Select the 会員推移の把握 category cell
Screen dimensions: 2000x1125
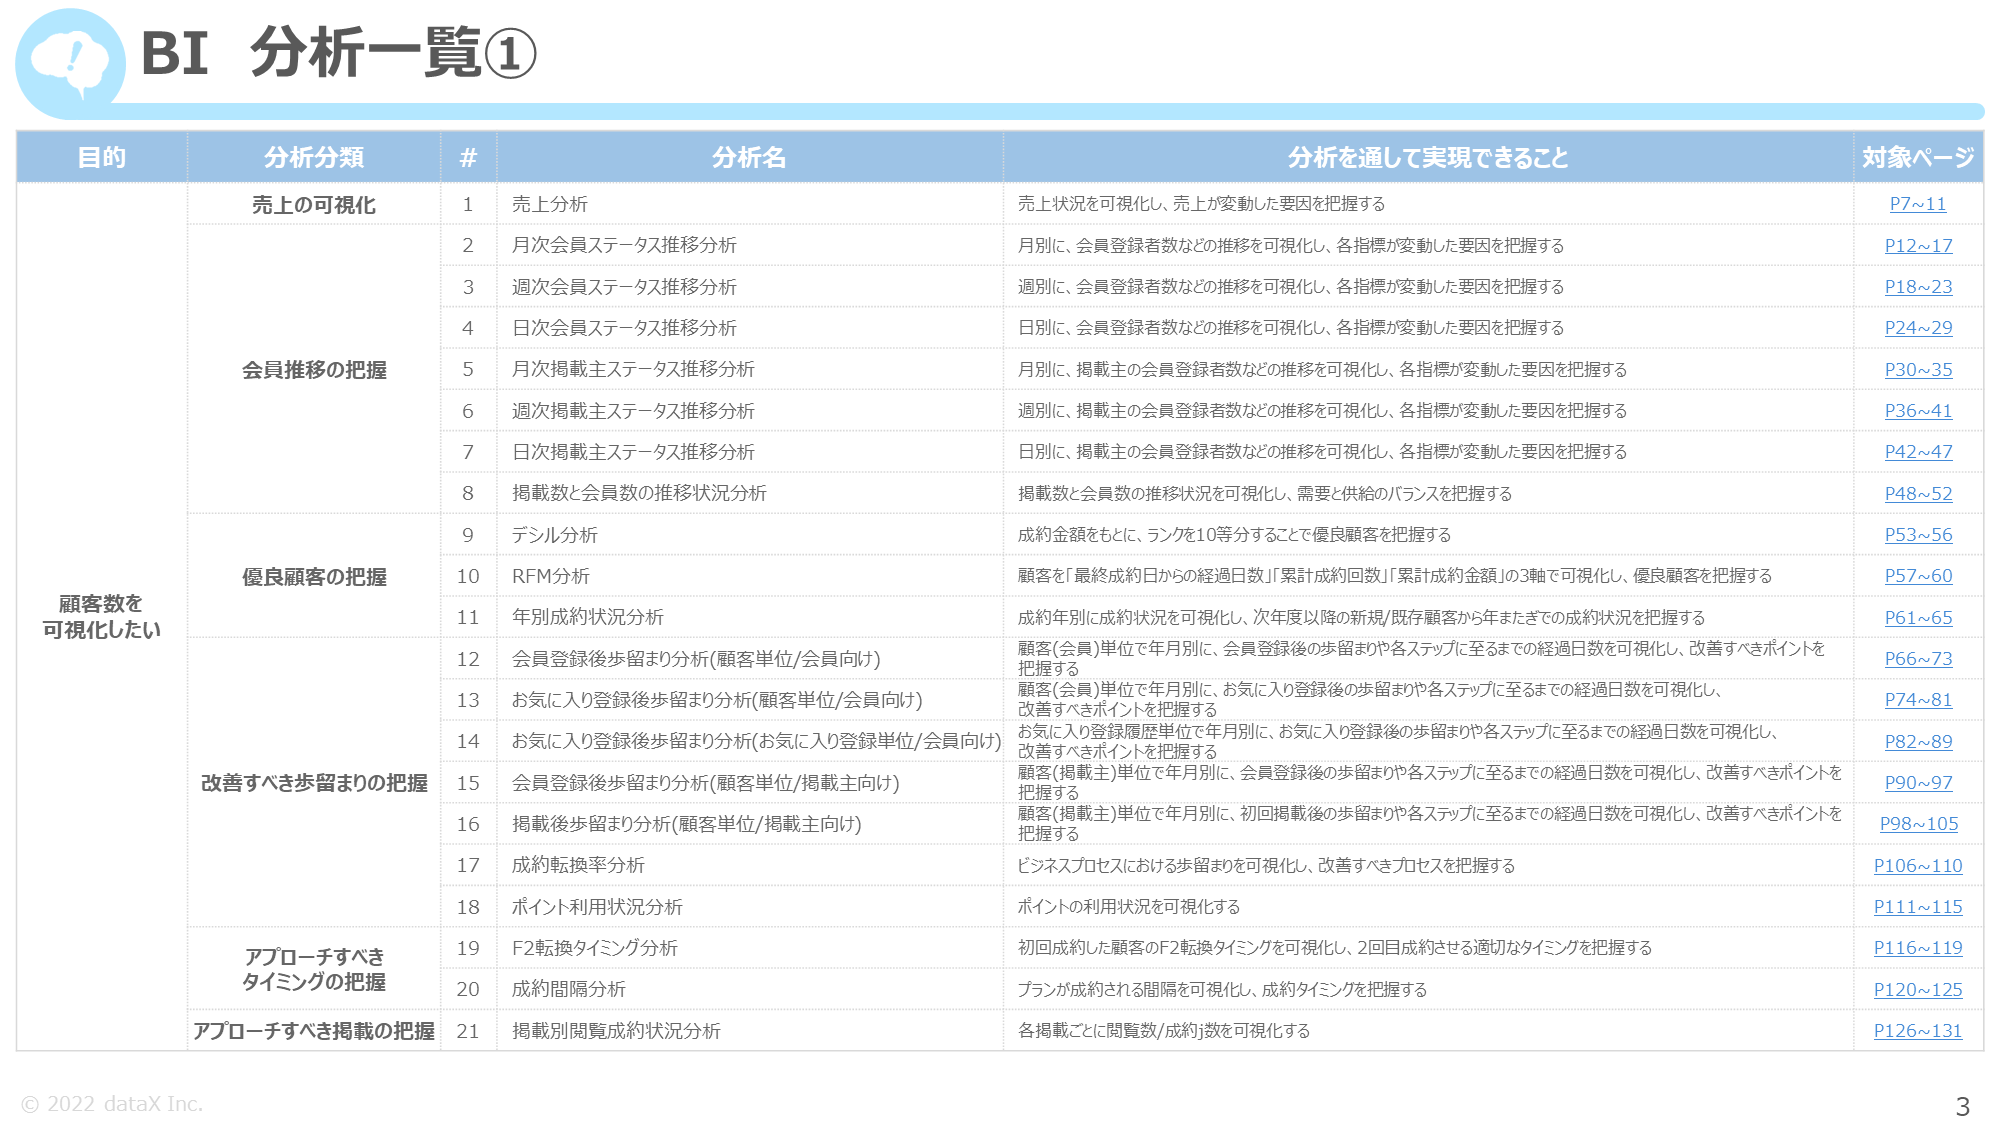[x=314, y=370]
